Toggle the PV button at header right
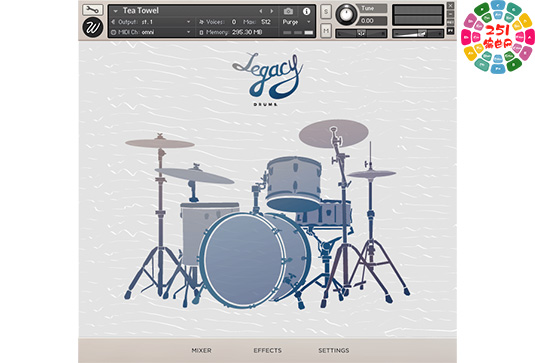The height and width of the screenshot is (363, 535). click(x=450, y=31)
